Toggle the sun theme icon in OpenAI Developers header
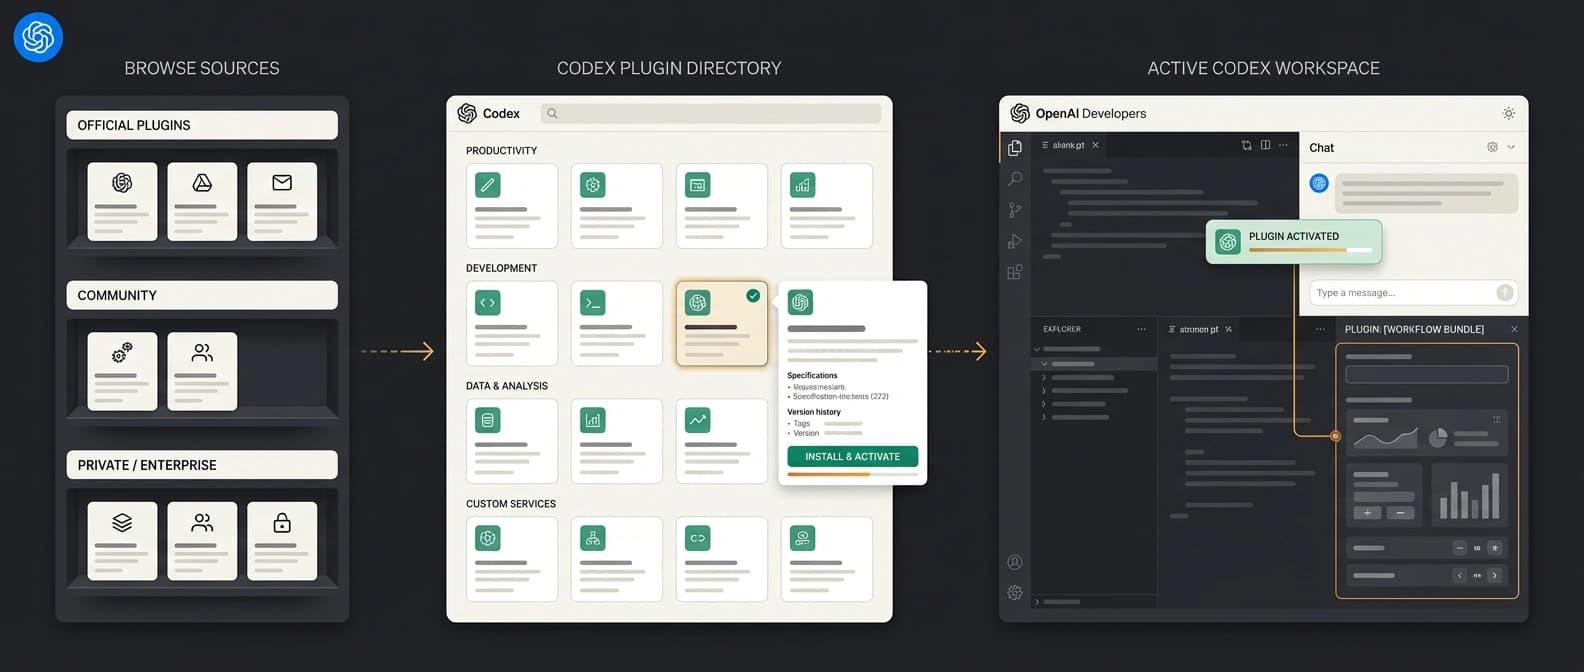This screenshot has height=672, width=1584. (1509, 113)
